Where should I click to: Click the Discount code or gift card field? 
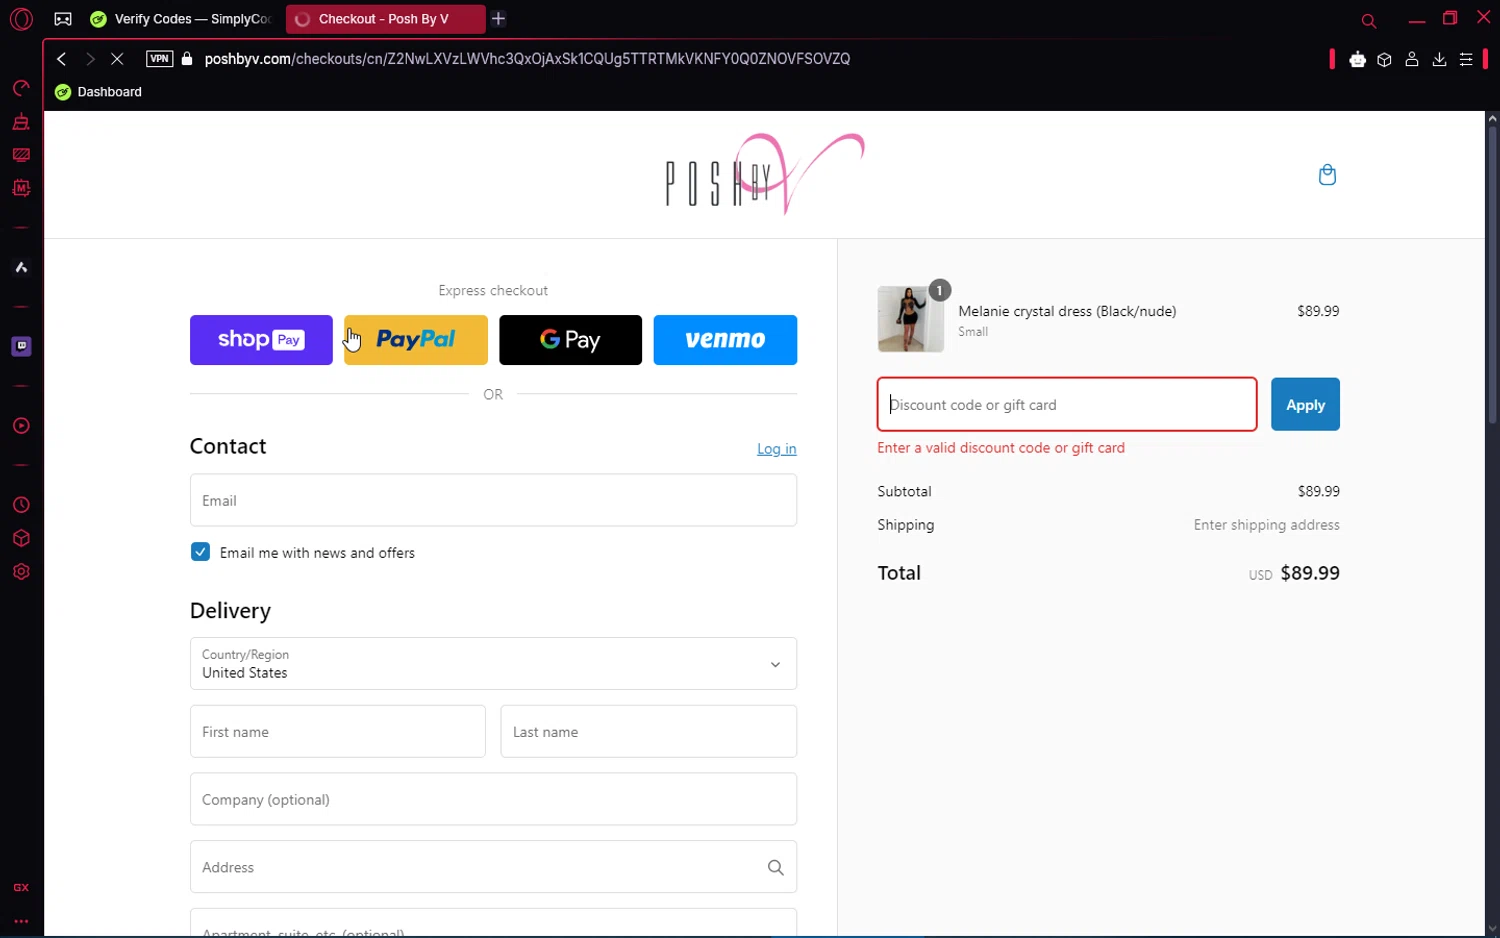click(1067, 404)
